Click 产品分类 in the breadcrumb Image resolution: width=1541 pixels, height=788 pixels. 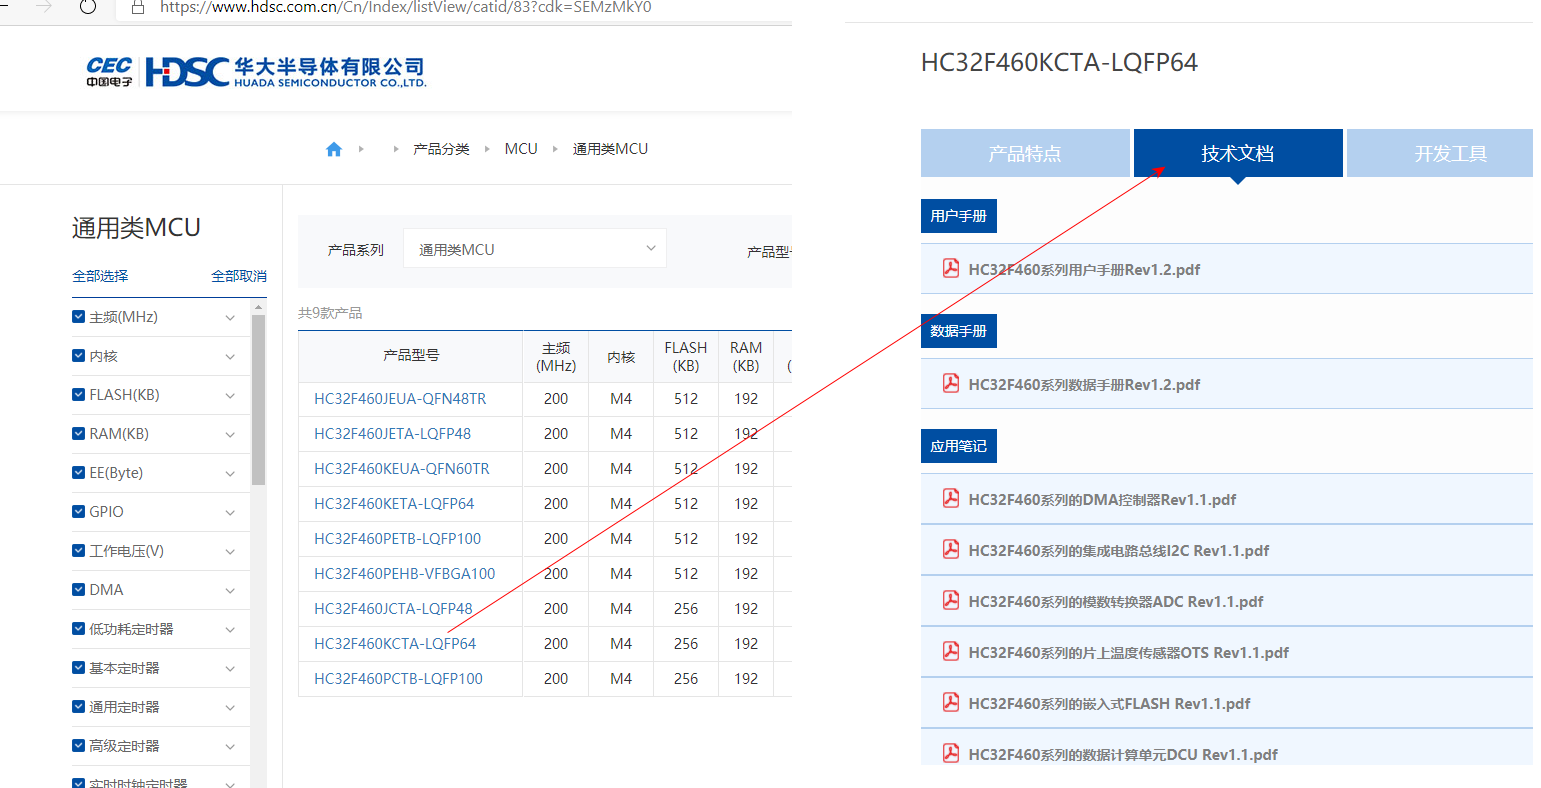(441, 149)
